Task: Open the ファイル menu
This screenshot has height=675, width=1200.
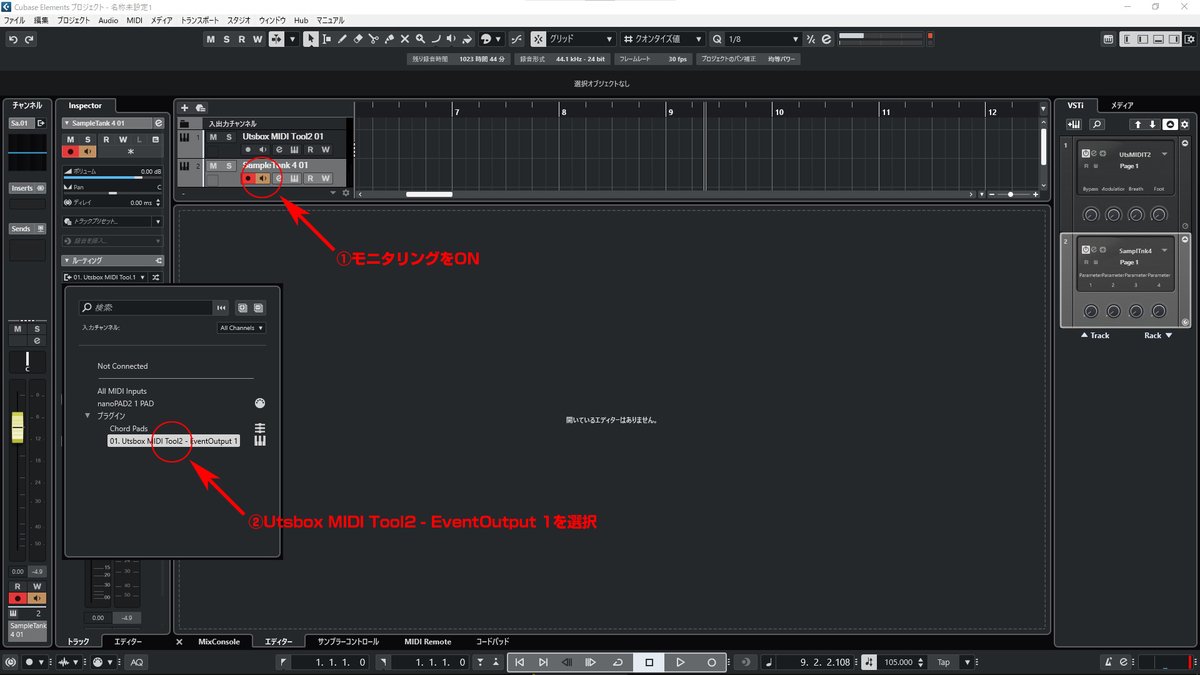Action: [15, 20]
